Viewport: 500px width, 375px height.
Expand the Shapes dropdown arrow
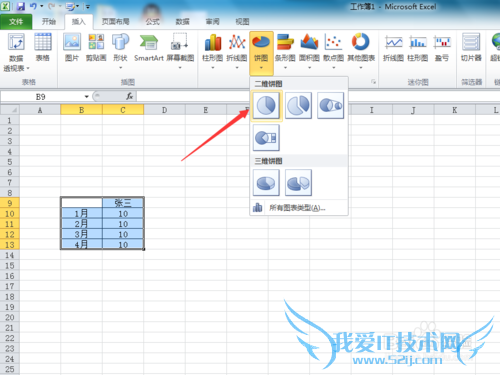coord(120,68)
